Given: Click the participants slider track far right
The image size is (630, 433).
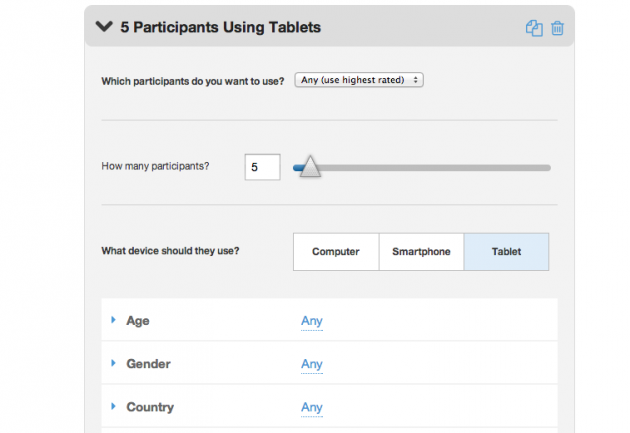Looking at the screenshot, I should click(544, 168).
